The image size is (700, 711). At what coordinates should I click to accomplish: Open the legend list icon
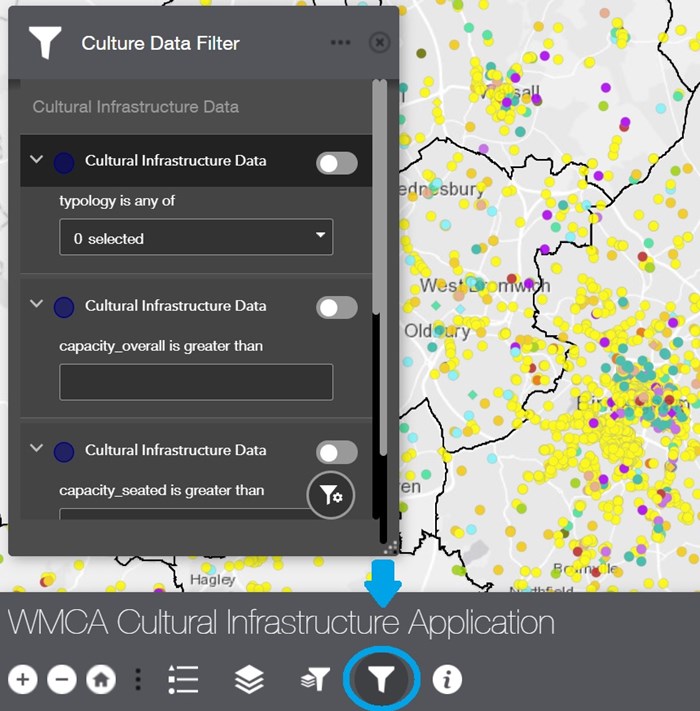pyautogui.click(x=183, y=680)
